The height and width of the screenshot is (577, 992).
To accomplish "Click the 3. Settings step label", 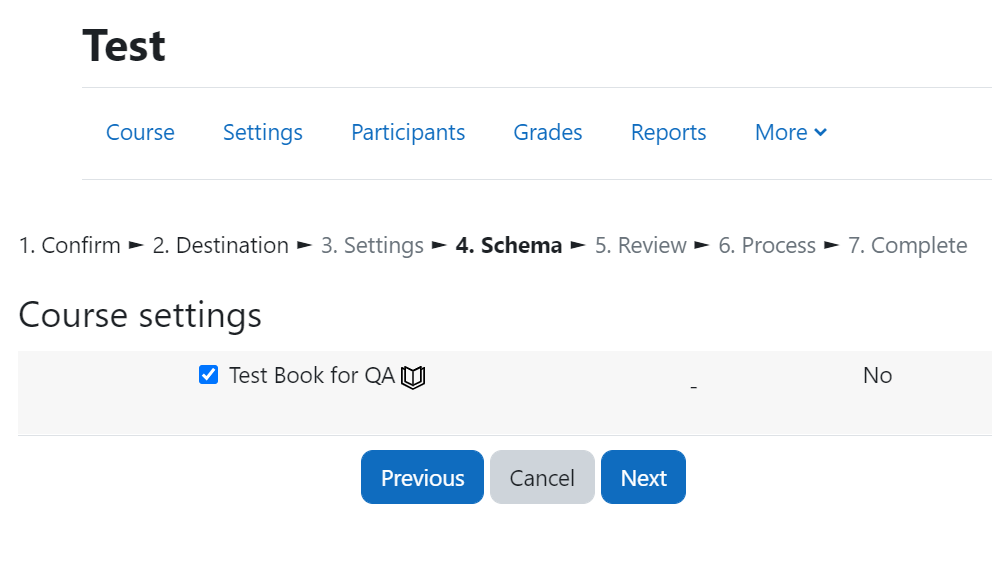I will point(372,245).
